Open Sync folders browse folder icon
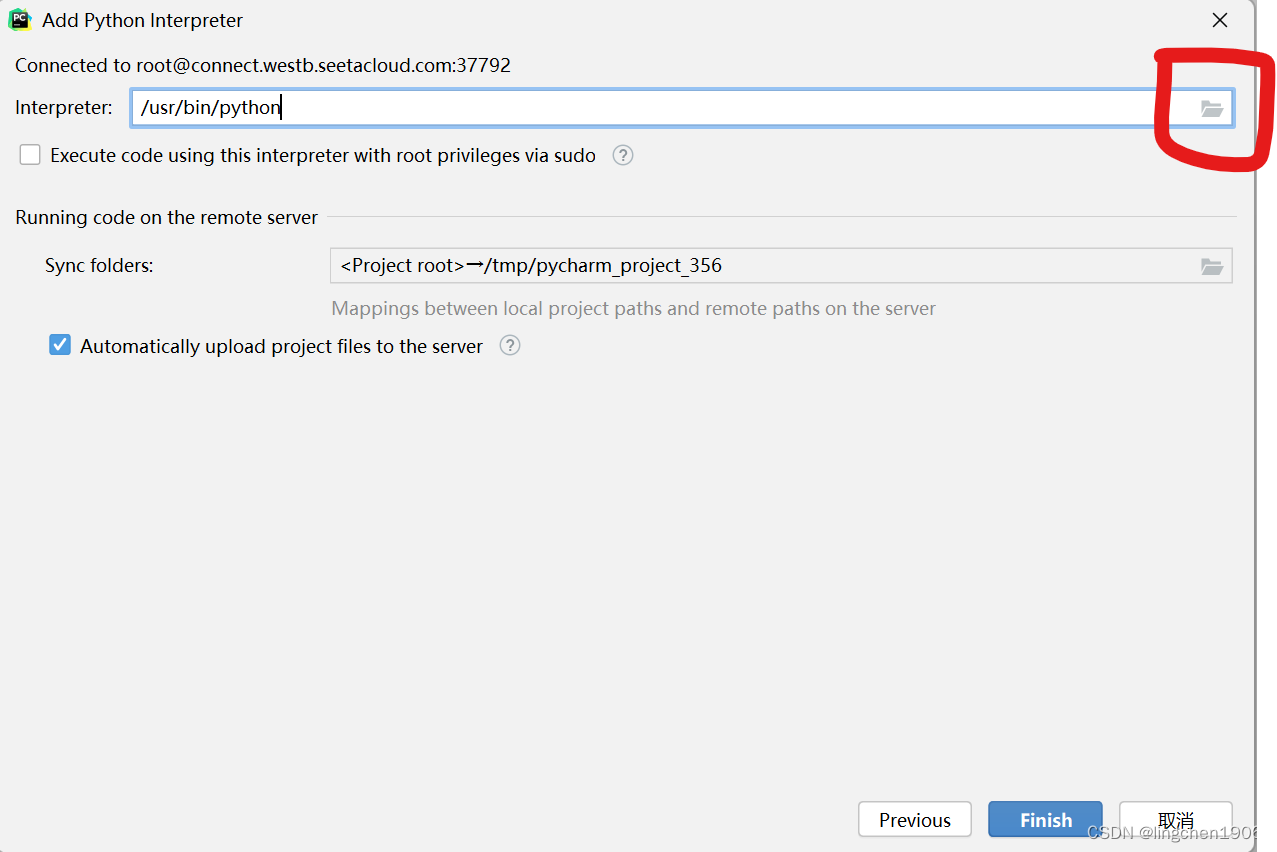Viewport: 1277px width, 852px height. coord(1212,266)
